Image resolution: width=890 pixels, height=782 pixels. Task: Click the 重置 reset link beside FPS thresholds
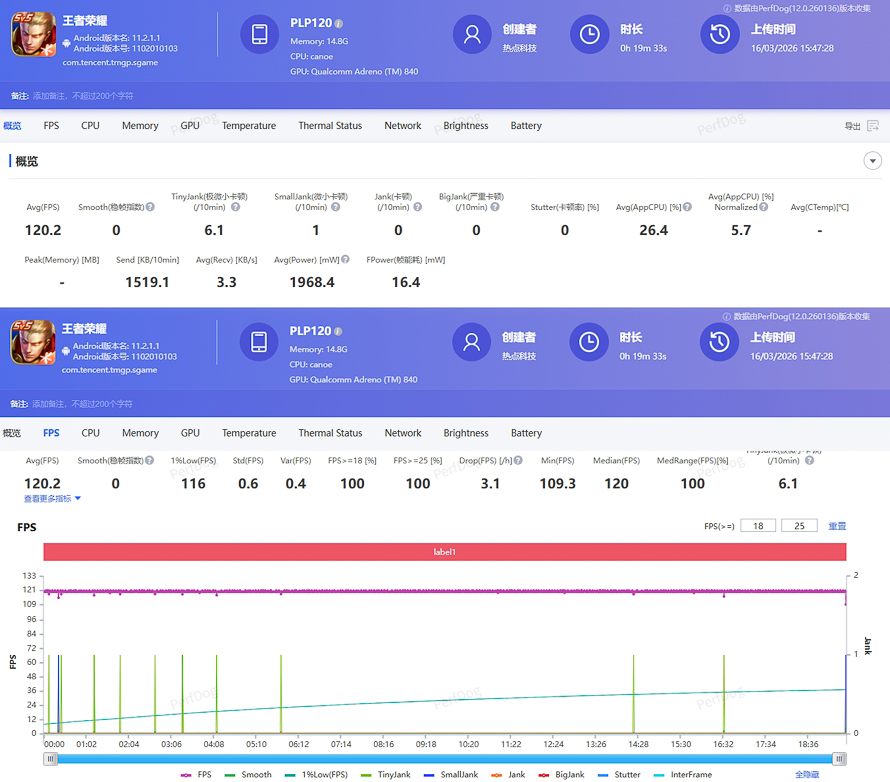pos(837,526)
